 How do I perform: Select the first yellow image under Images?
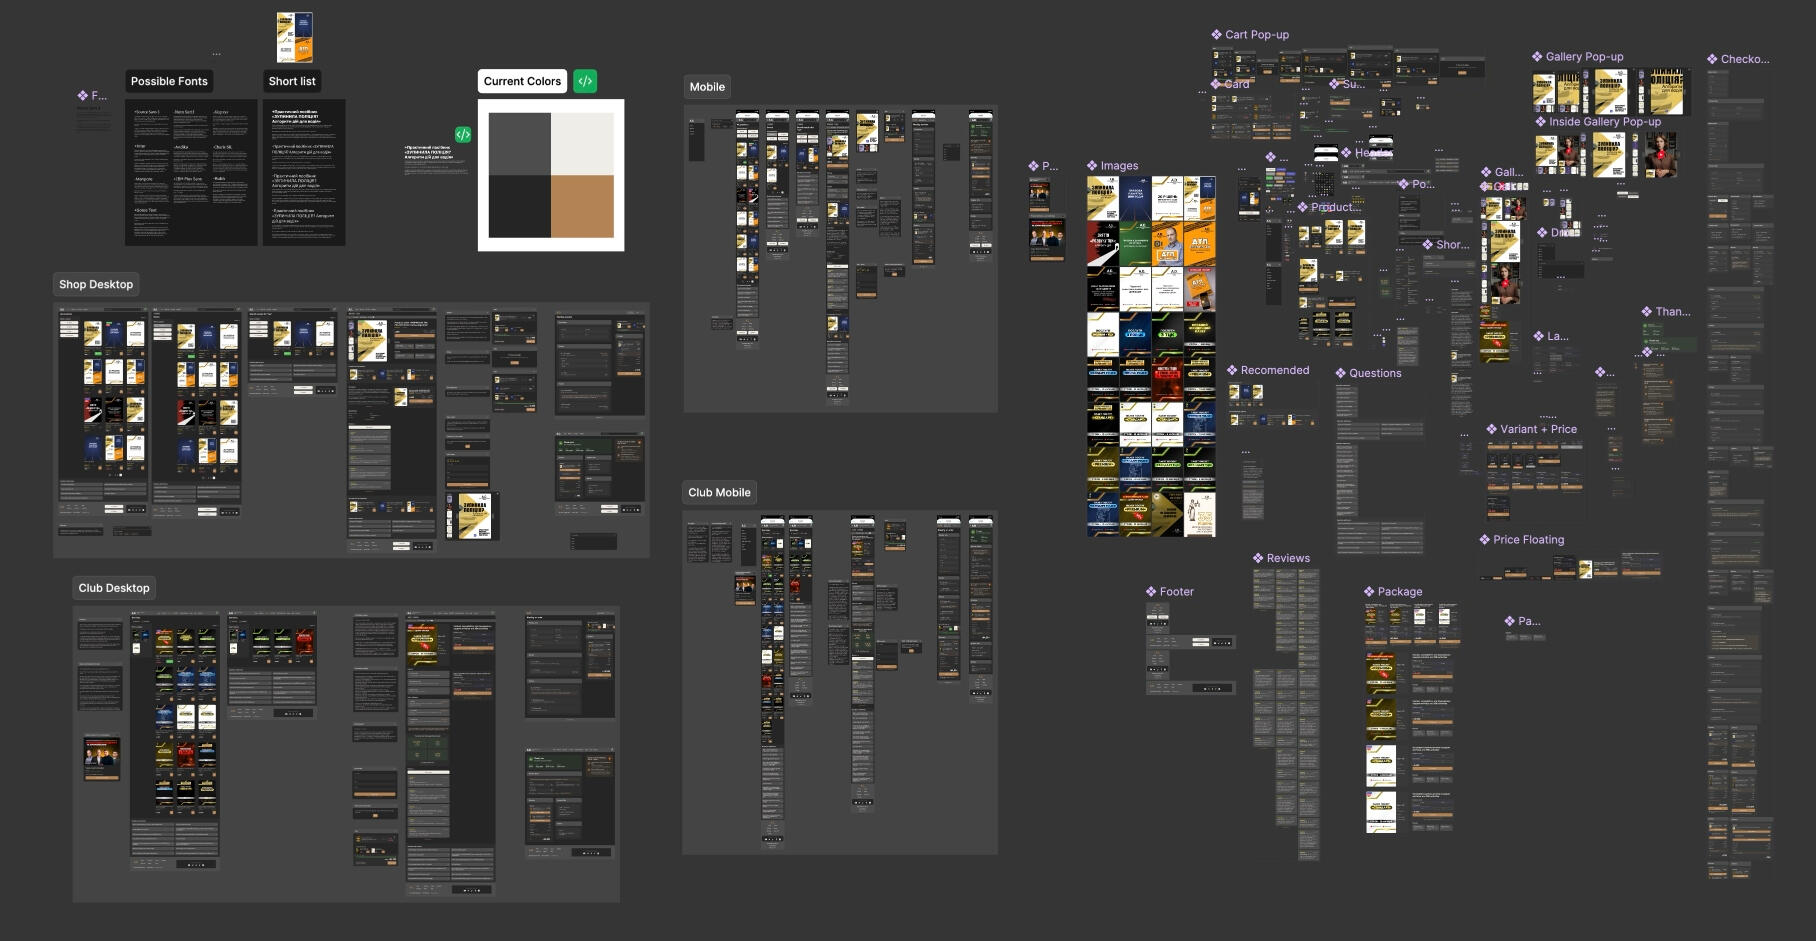pyautogui.click(x=1103, y=198)
